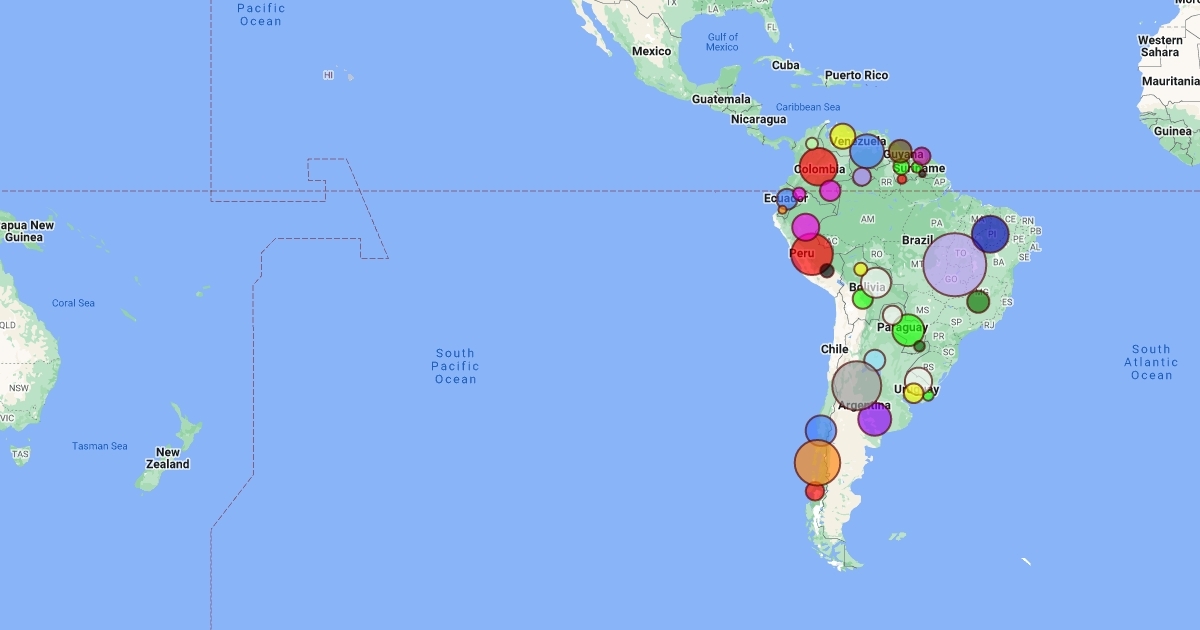Select the small red bubble below the orange Chile bubble
Viewport: 1200px width, 630px height.
tap(815, 492)
